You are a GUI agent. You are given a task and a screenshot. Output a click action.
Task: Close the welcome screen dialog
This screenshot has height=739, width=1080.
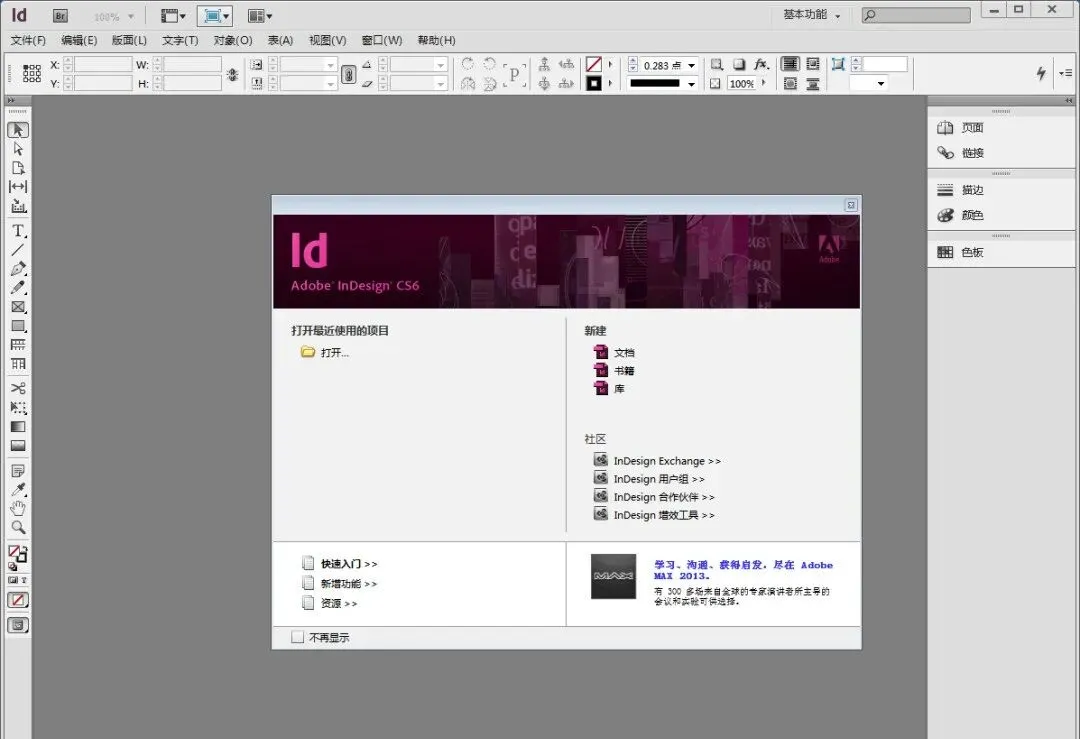tap(851, 205)
